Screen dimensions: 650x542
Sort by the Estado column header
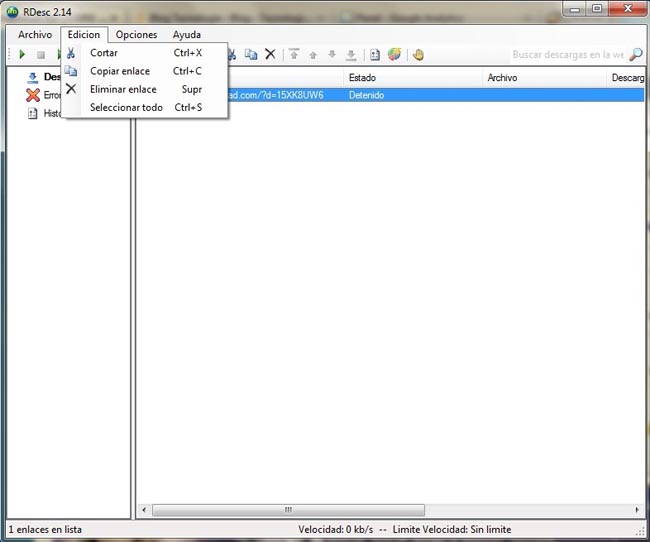click(x=410, y=77)
